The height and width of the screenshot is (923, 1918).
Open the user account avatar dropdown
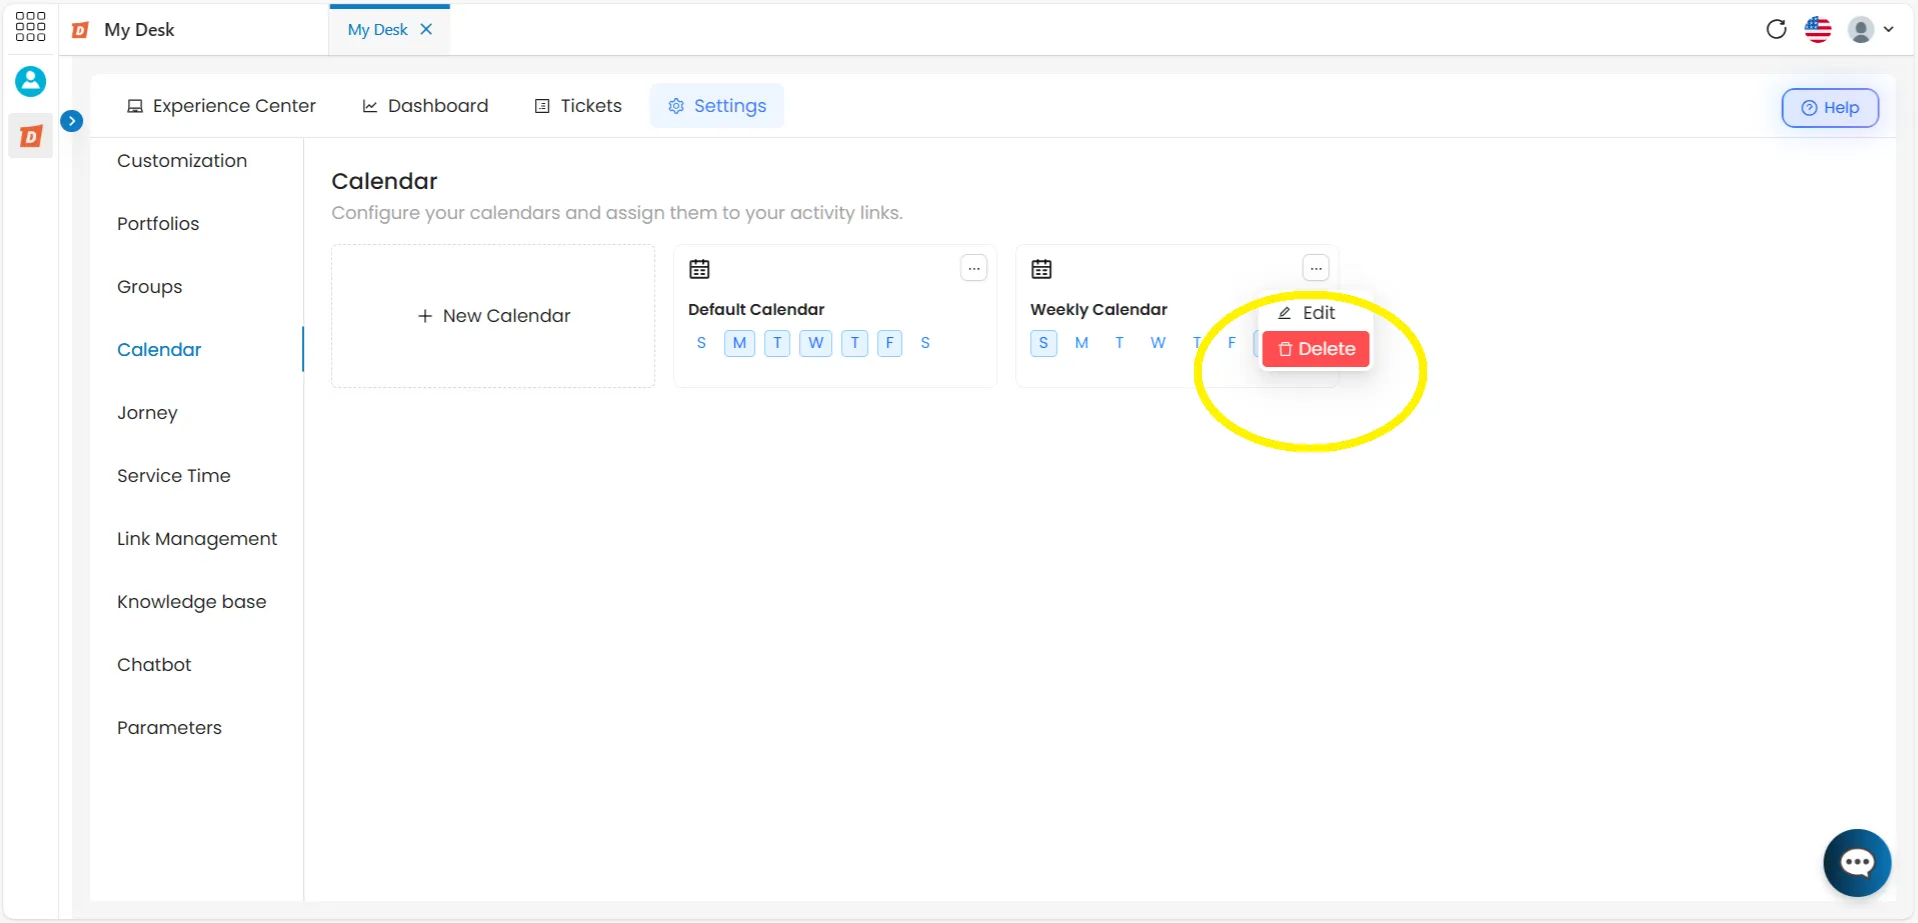1870,29
